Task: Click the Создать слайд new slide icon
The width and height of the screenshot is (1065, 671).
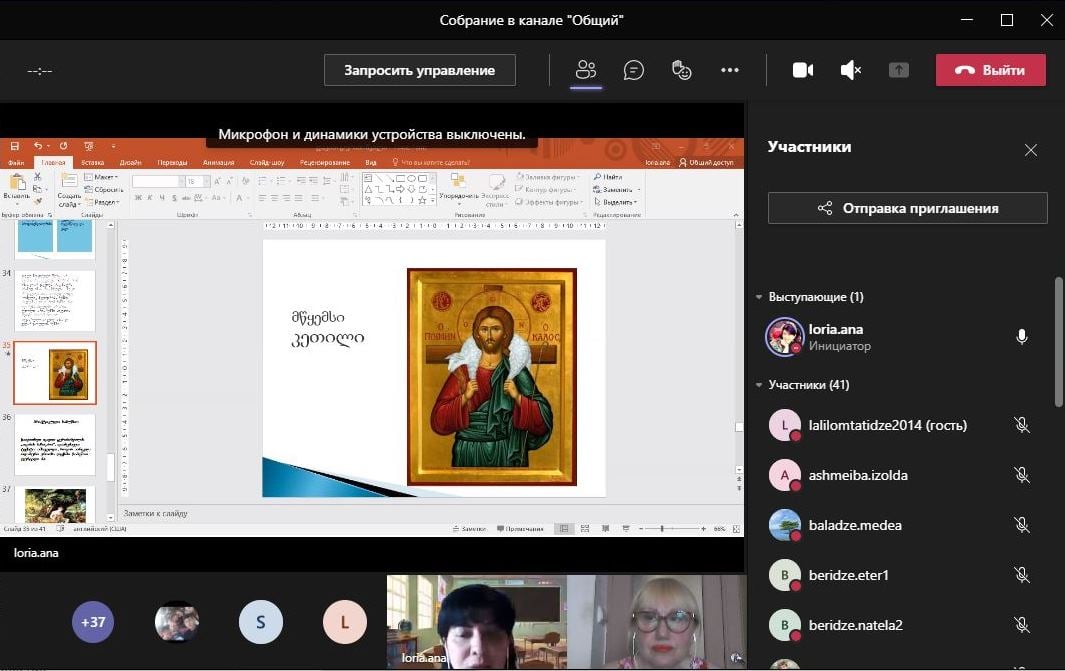Action: pyautogui.click(x=69, y=183)
